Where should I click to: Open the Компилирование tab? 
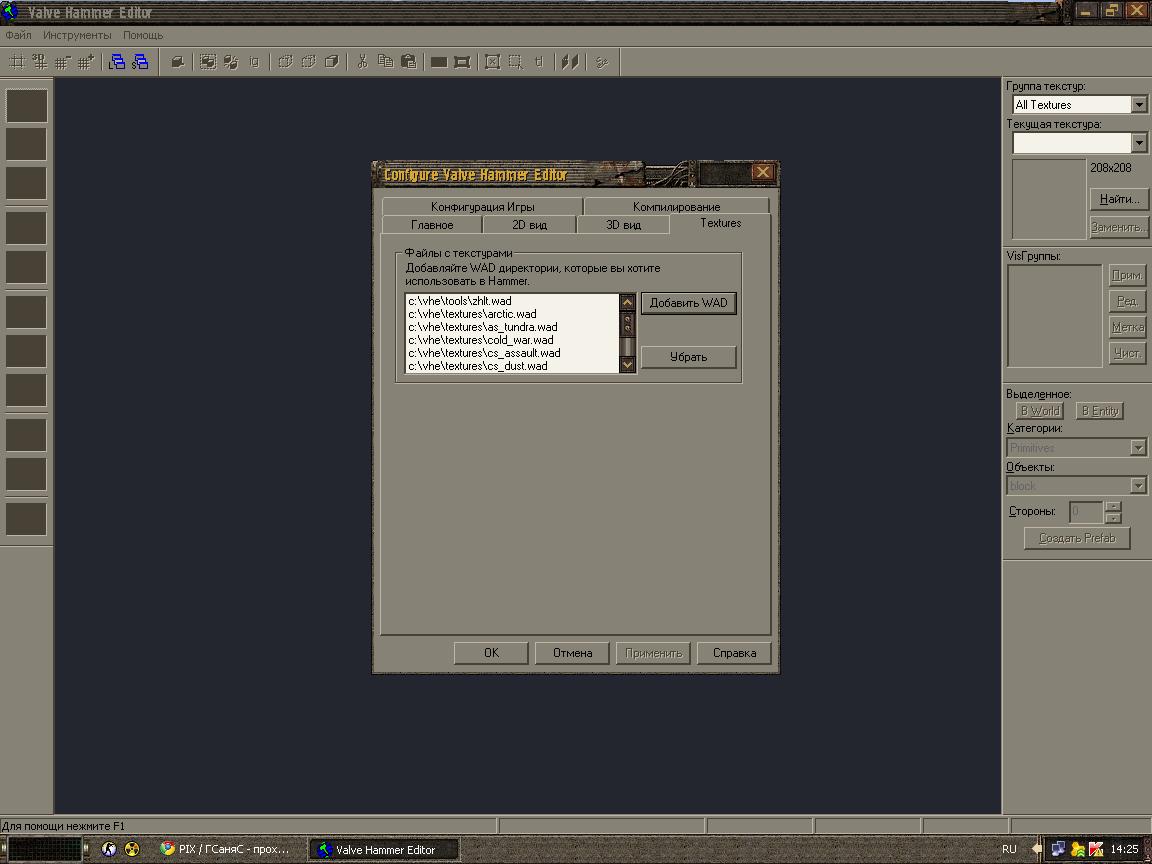[x=676, y=207]
